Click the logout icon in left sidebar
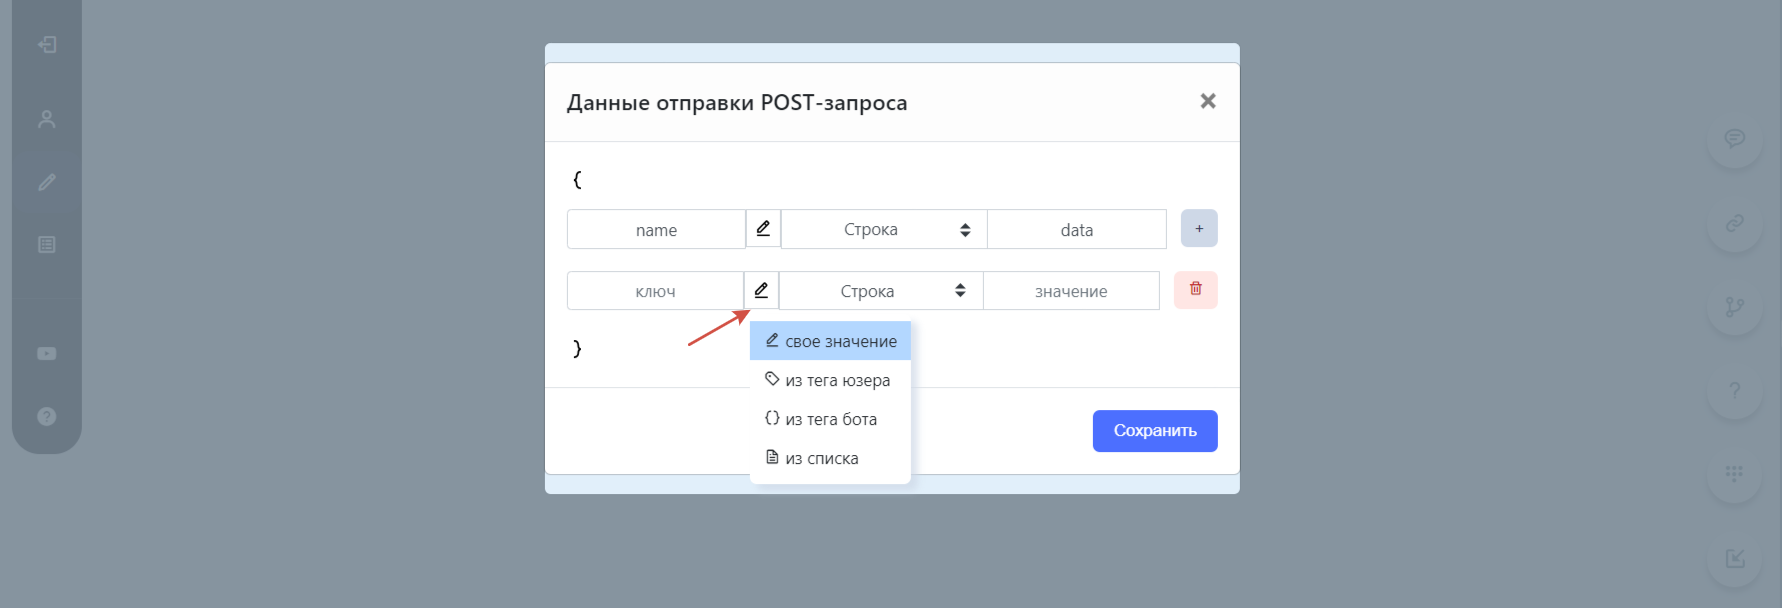The width and height of the screenshot is (1782, 608). (47, 45)
